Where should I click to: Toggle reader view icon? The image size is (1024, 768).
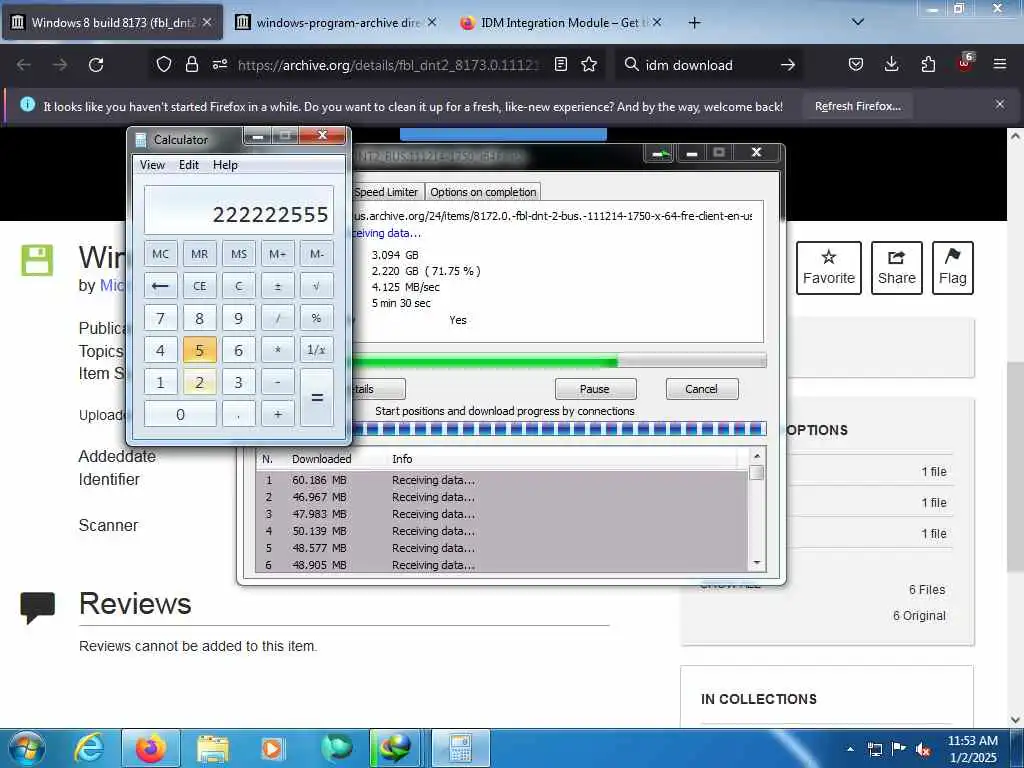(560, 64)
